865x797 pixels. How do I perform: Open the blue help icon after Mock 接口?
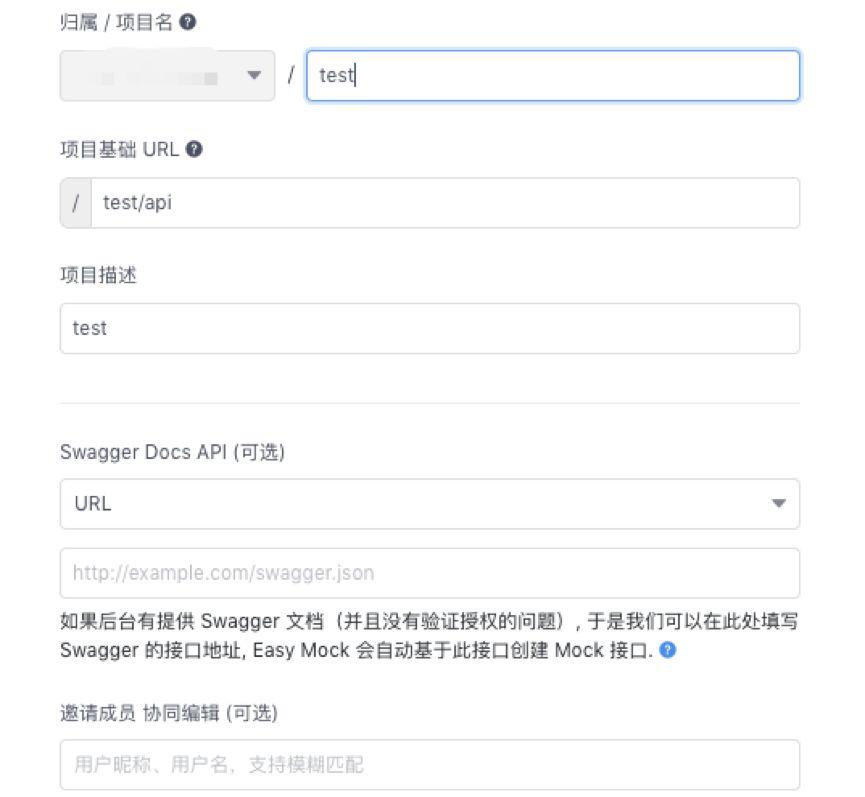pyautogui.click(x=668, y=650)
